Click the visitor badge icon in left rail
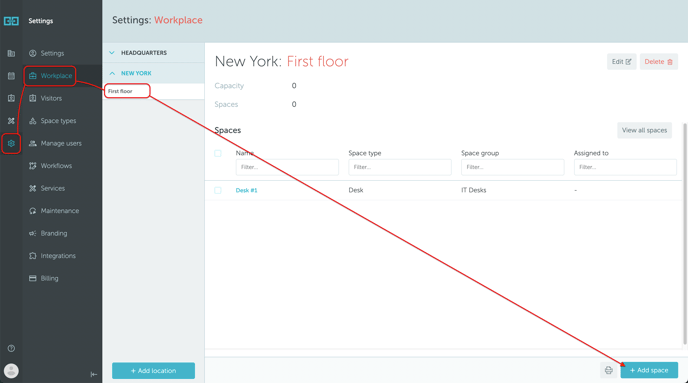 point(11,98)
